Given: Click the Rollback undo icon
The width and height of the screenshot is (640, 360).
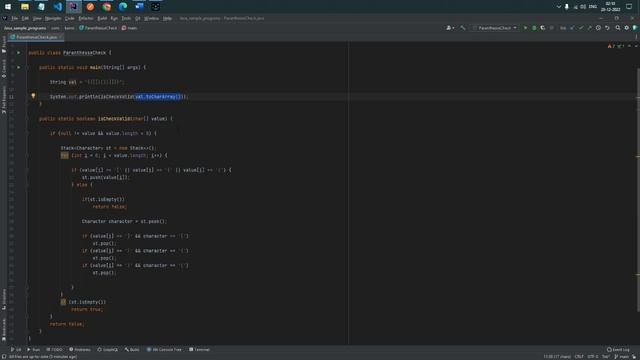Looking at the screenshot, I should pyautogui.click(x=607, y=28).
